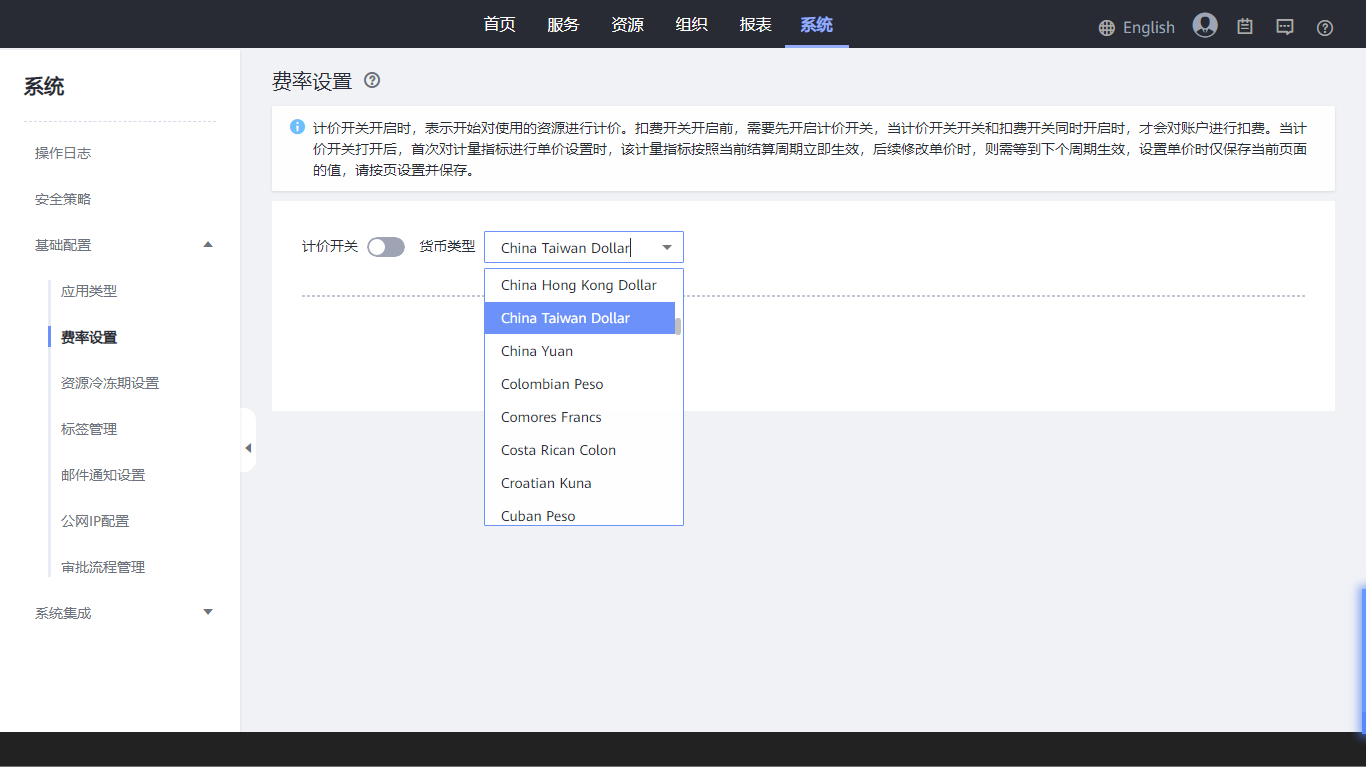This screenshot has width=1366, height=768.
Task: Open the user avatar account menu
Action: (1205, 26)
